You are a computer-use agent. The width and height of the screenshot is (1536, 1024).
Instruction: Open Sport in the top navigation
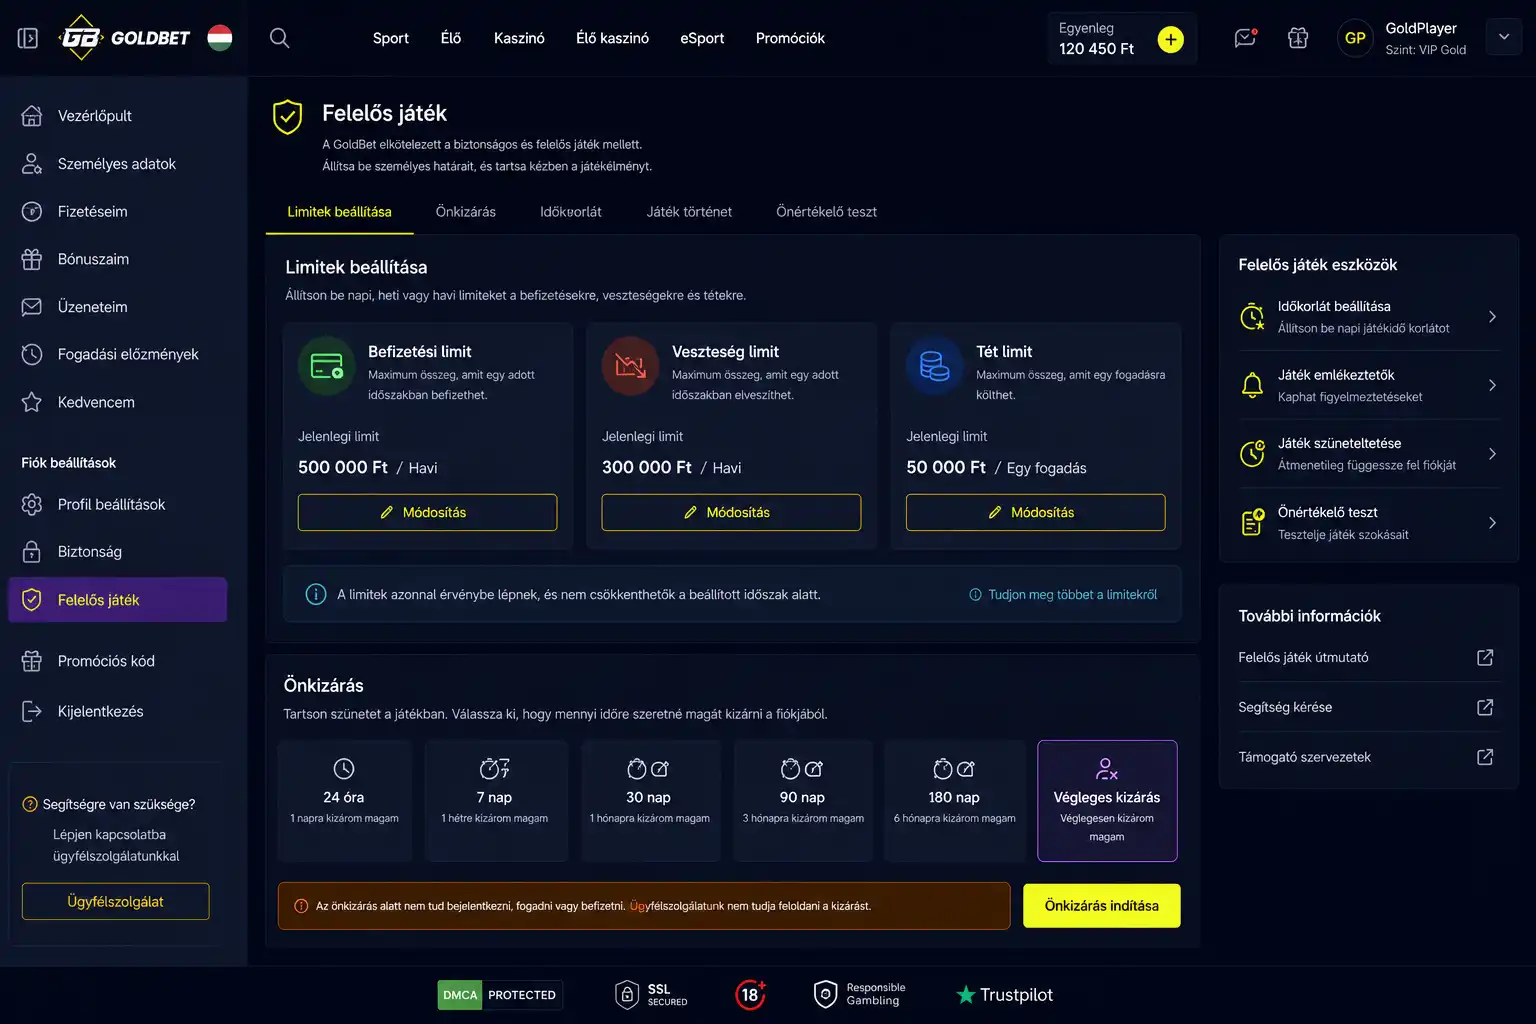390,38
